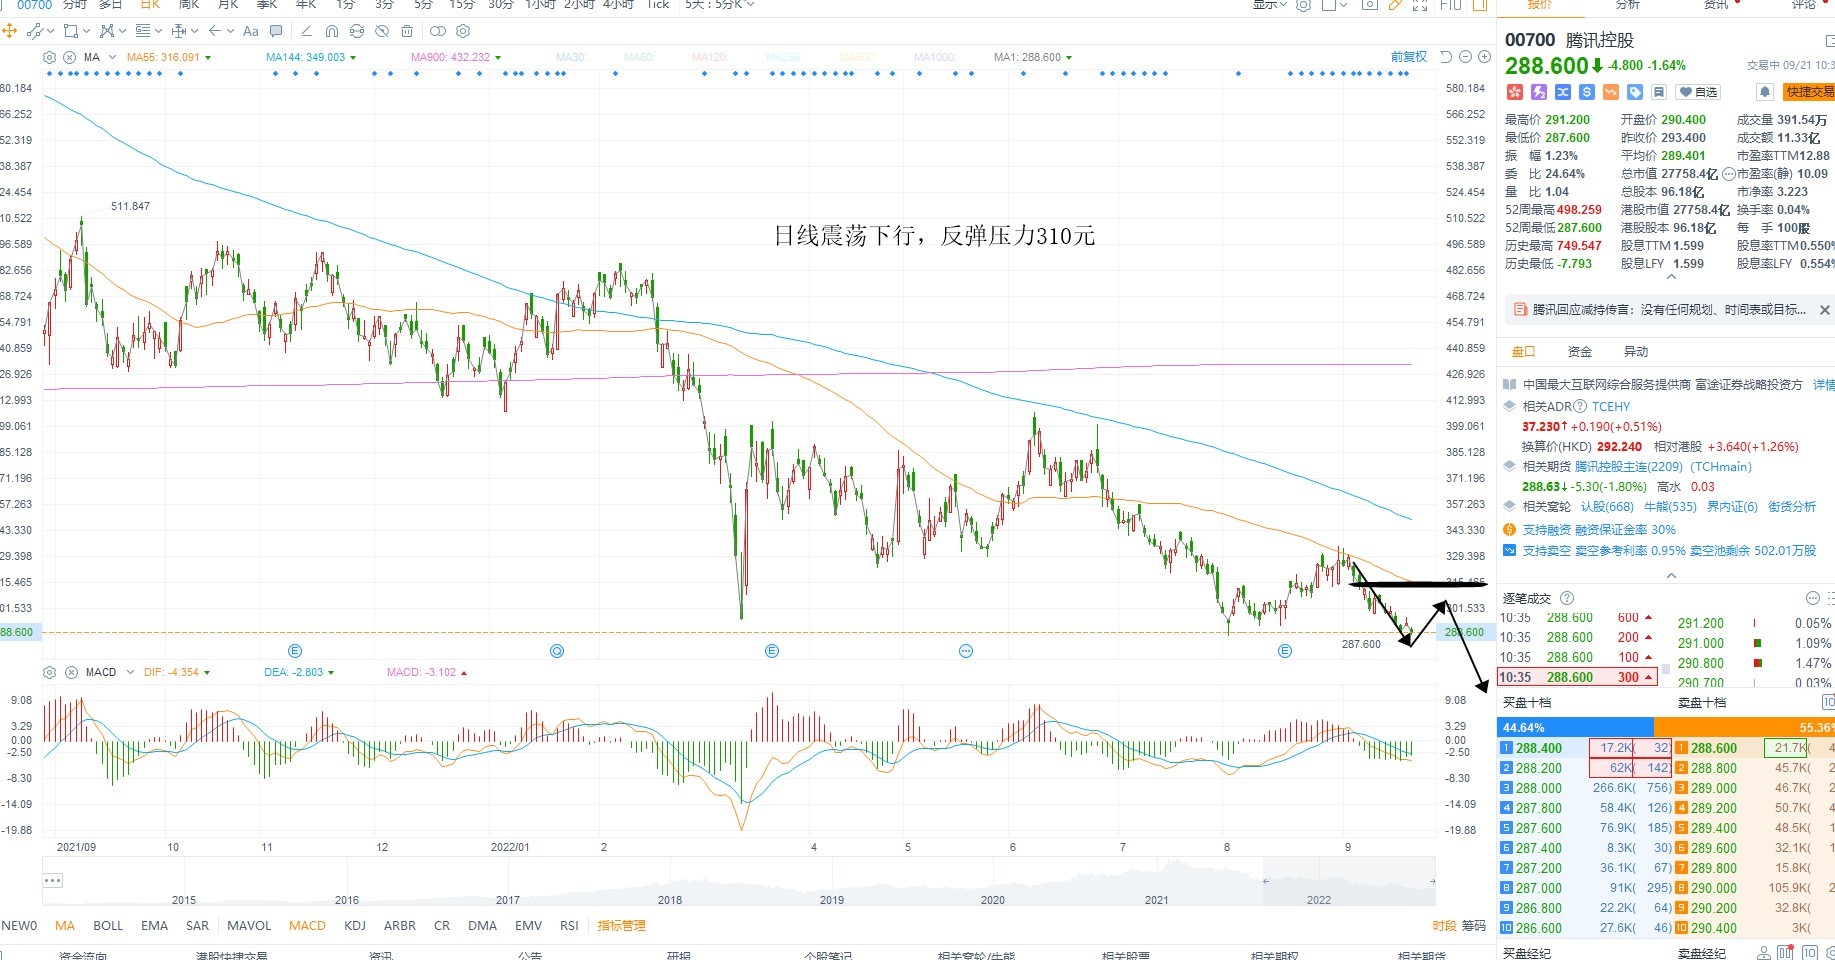Open DIF line options dropdown
The height and width of the screenshot is (960, 1835).
[207, 673]
